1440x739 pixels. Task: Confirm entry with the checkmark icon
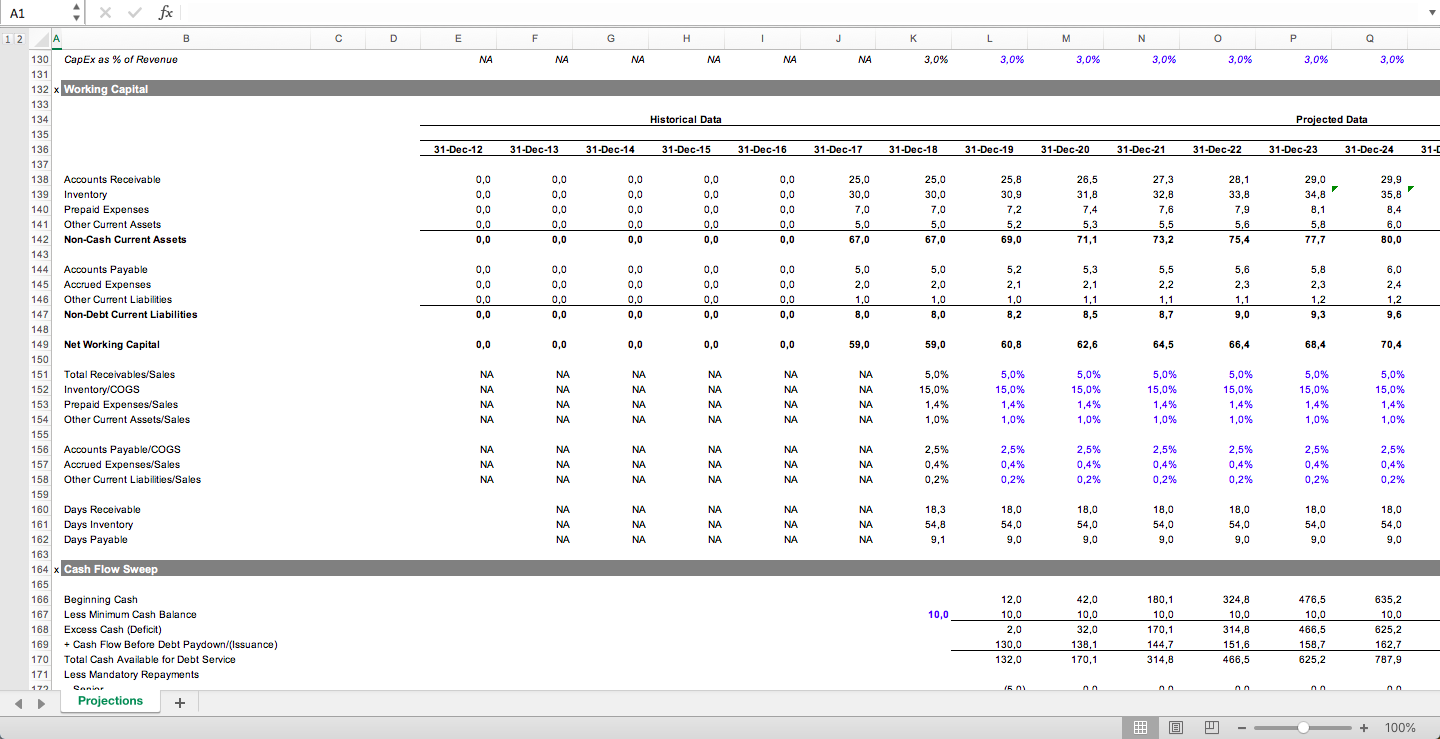[x=134, y=12]
